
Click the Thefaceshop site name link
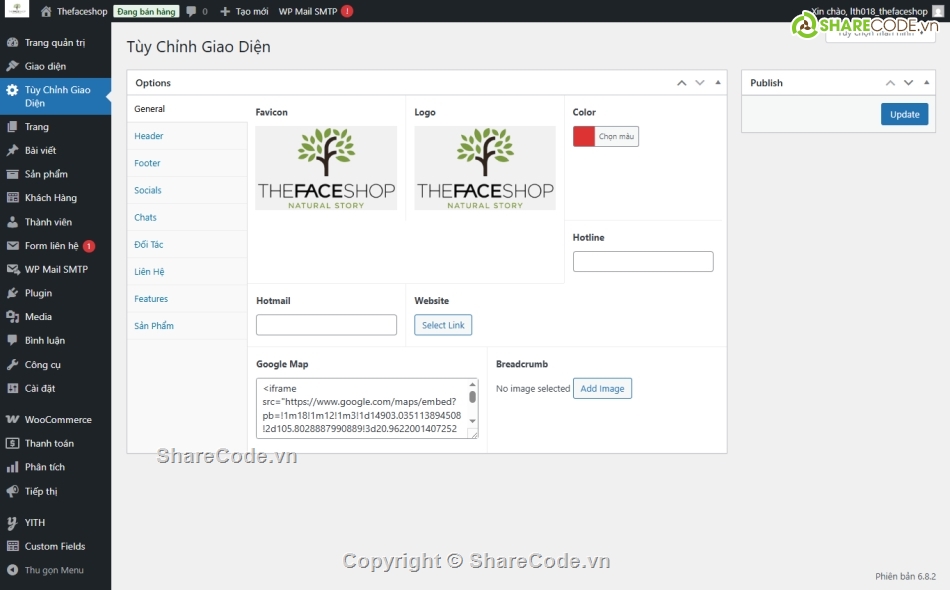tap(82, 12)
